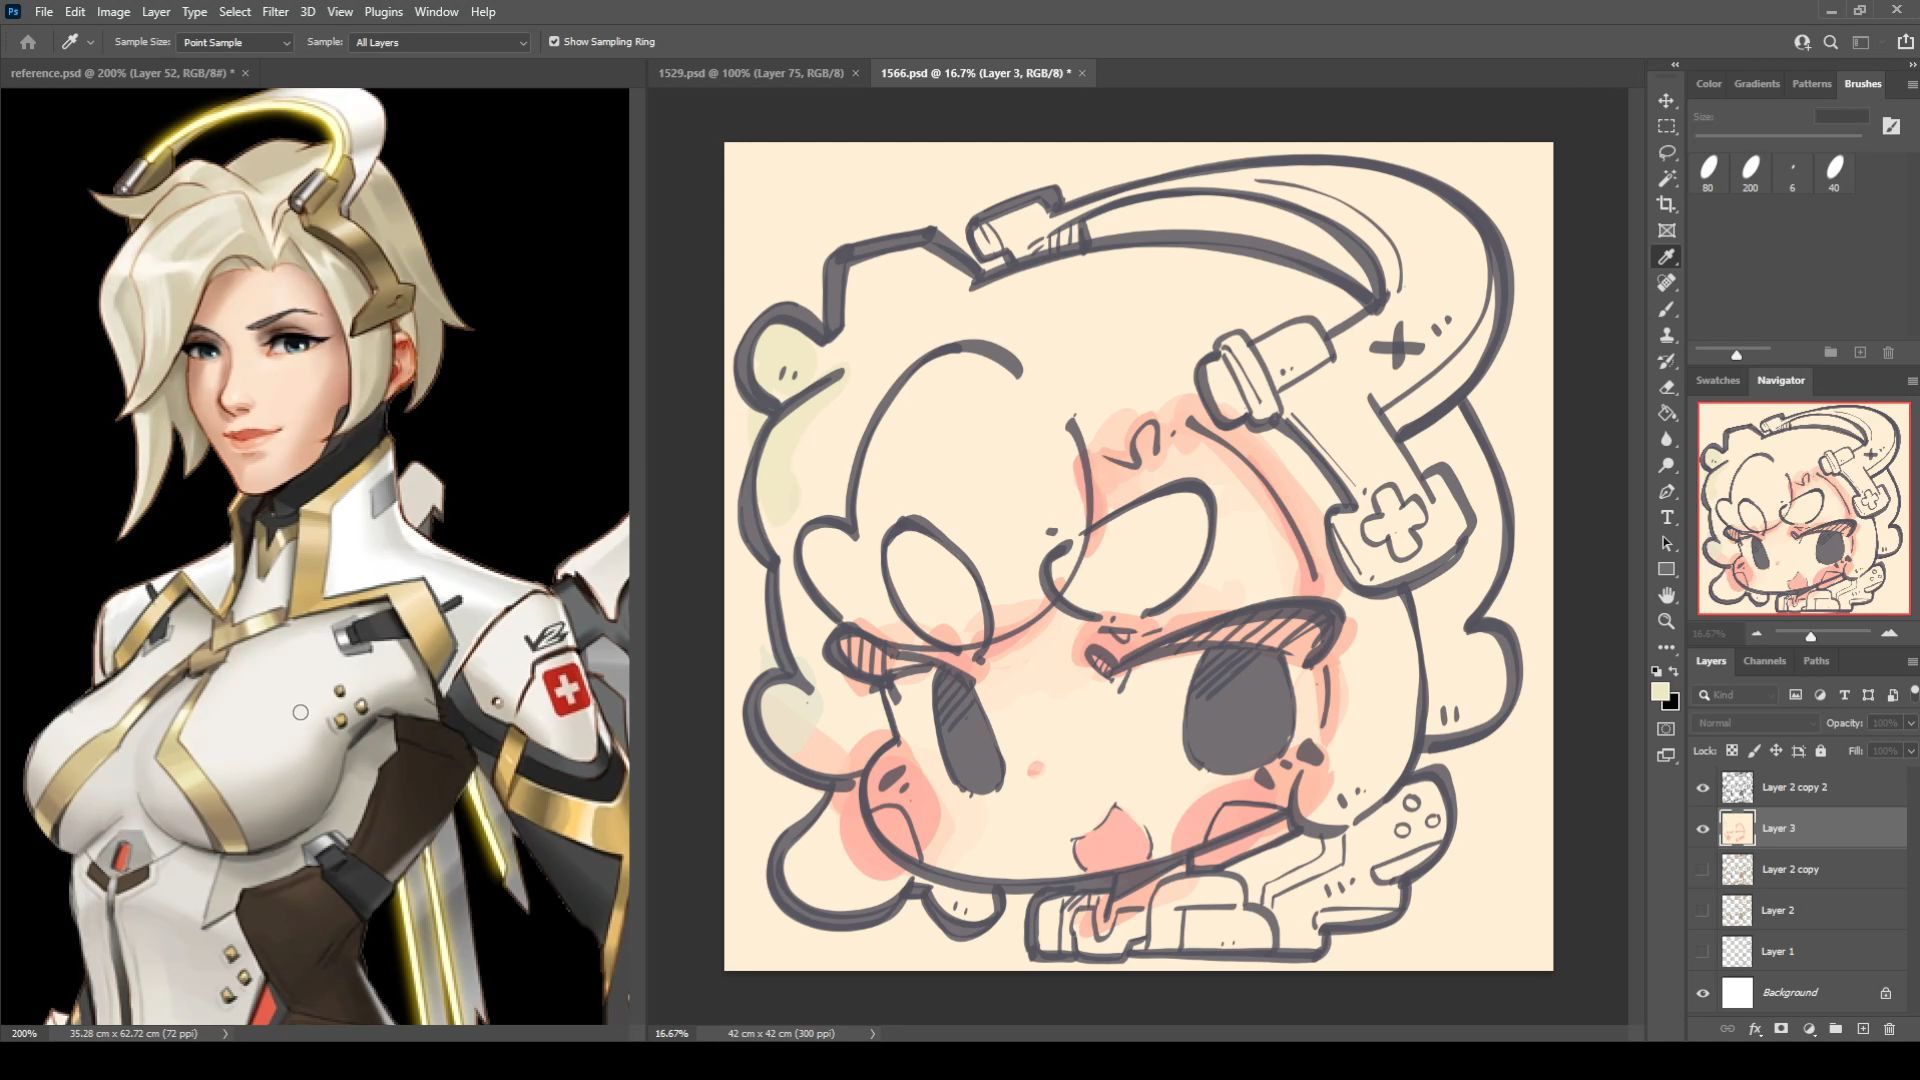
Task: Click the foreground color swatch
Action: point(1660,693)
